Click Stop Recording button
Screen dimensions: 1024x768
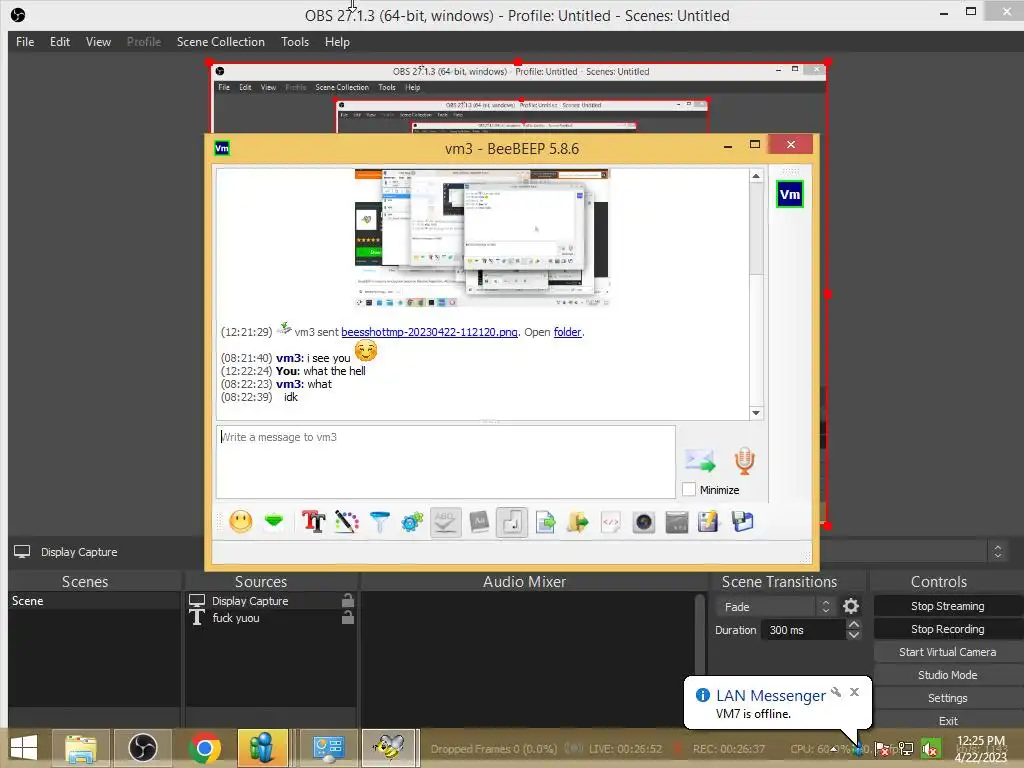click(x=948, y=629)
